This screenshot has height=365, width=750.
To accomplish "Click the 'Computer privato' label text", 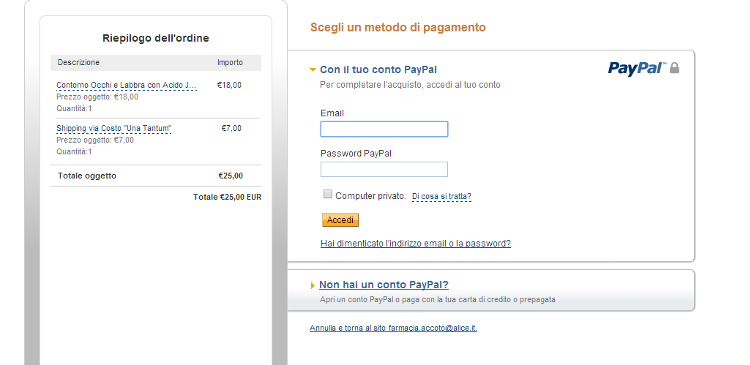I will point(371,196).
